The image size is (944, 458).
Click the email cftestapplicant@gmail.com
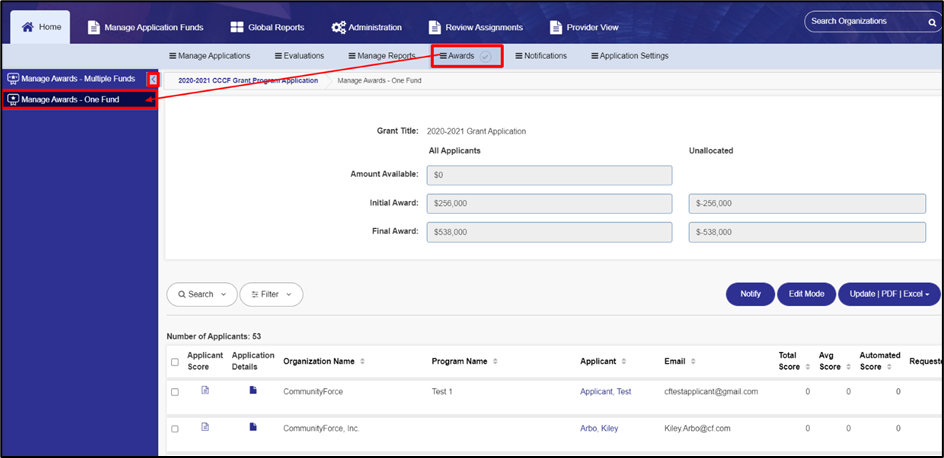click(711, 391)
